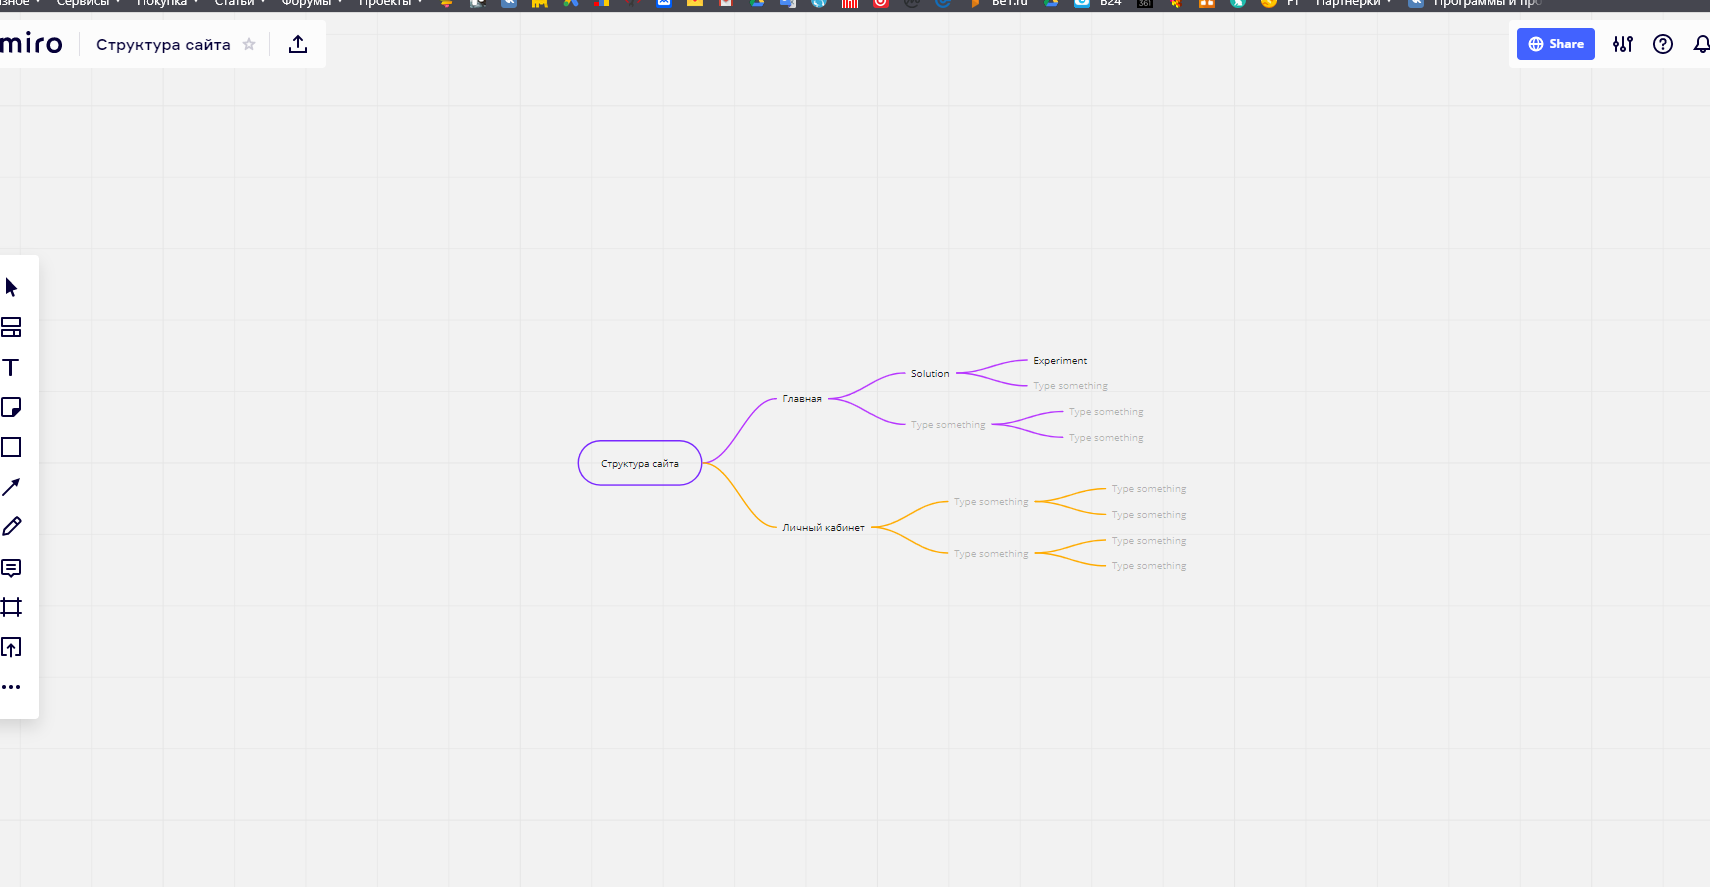Open the help question mark icon

pyautogui.click(x=1663, y=44)
